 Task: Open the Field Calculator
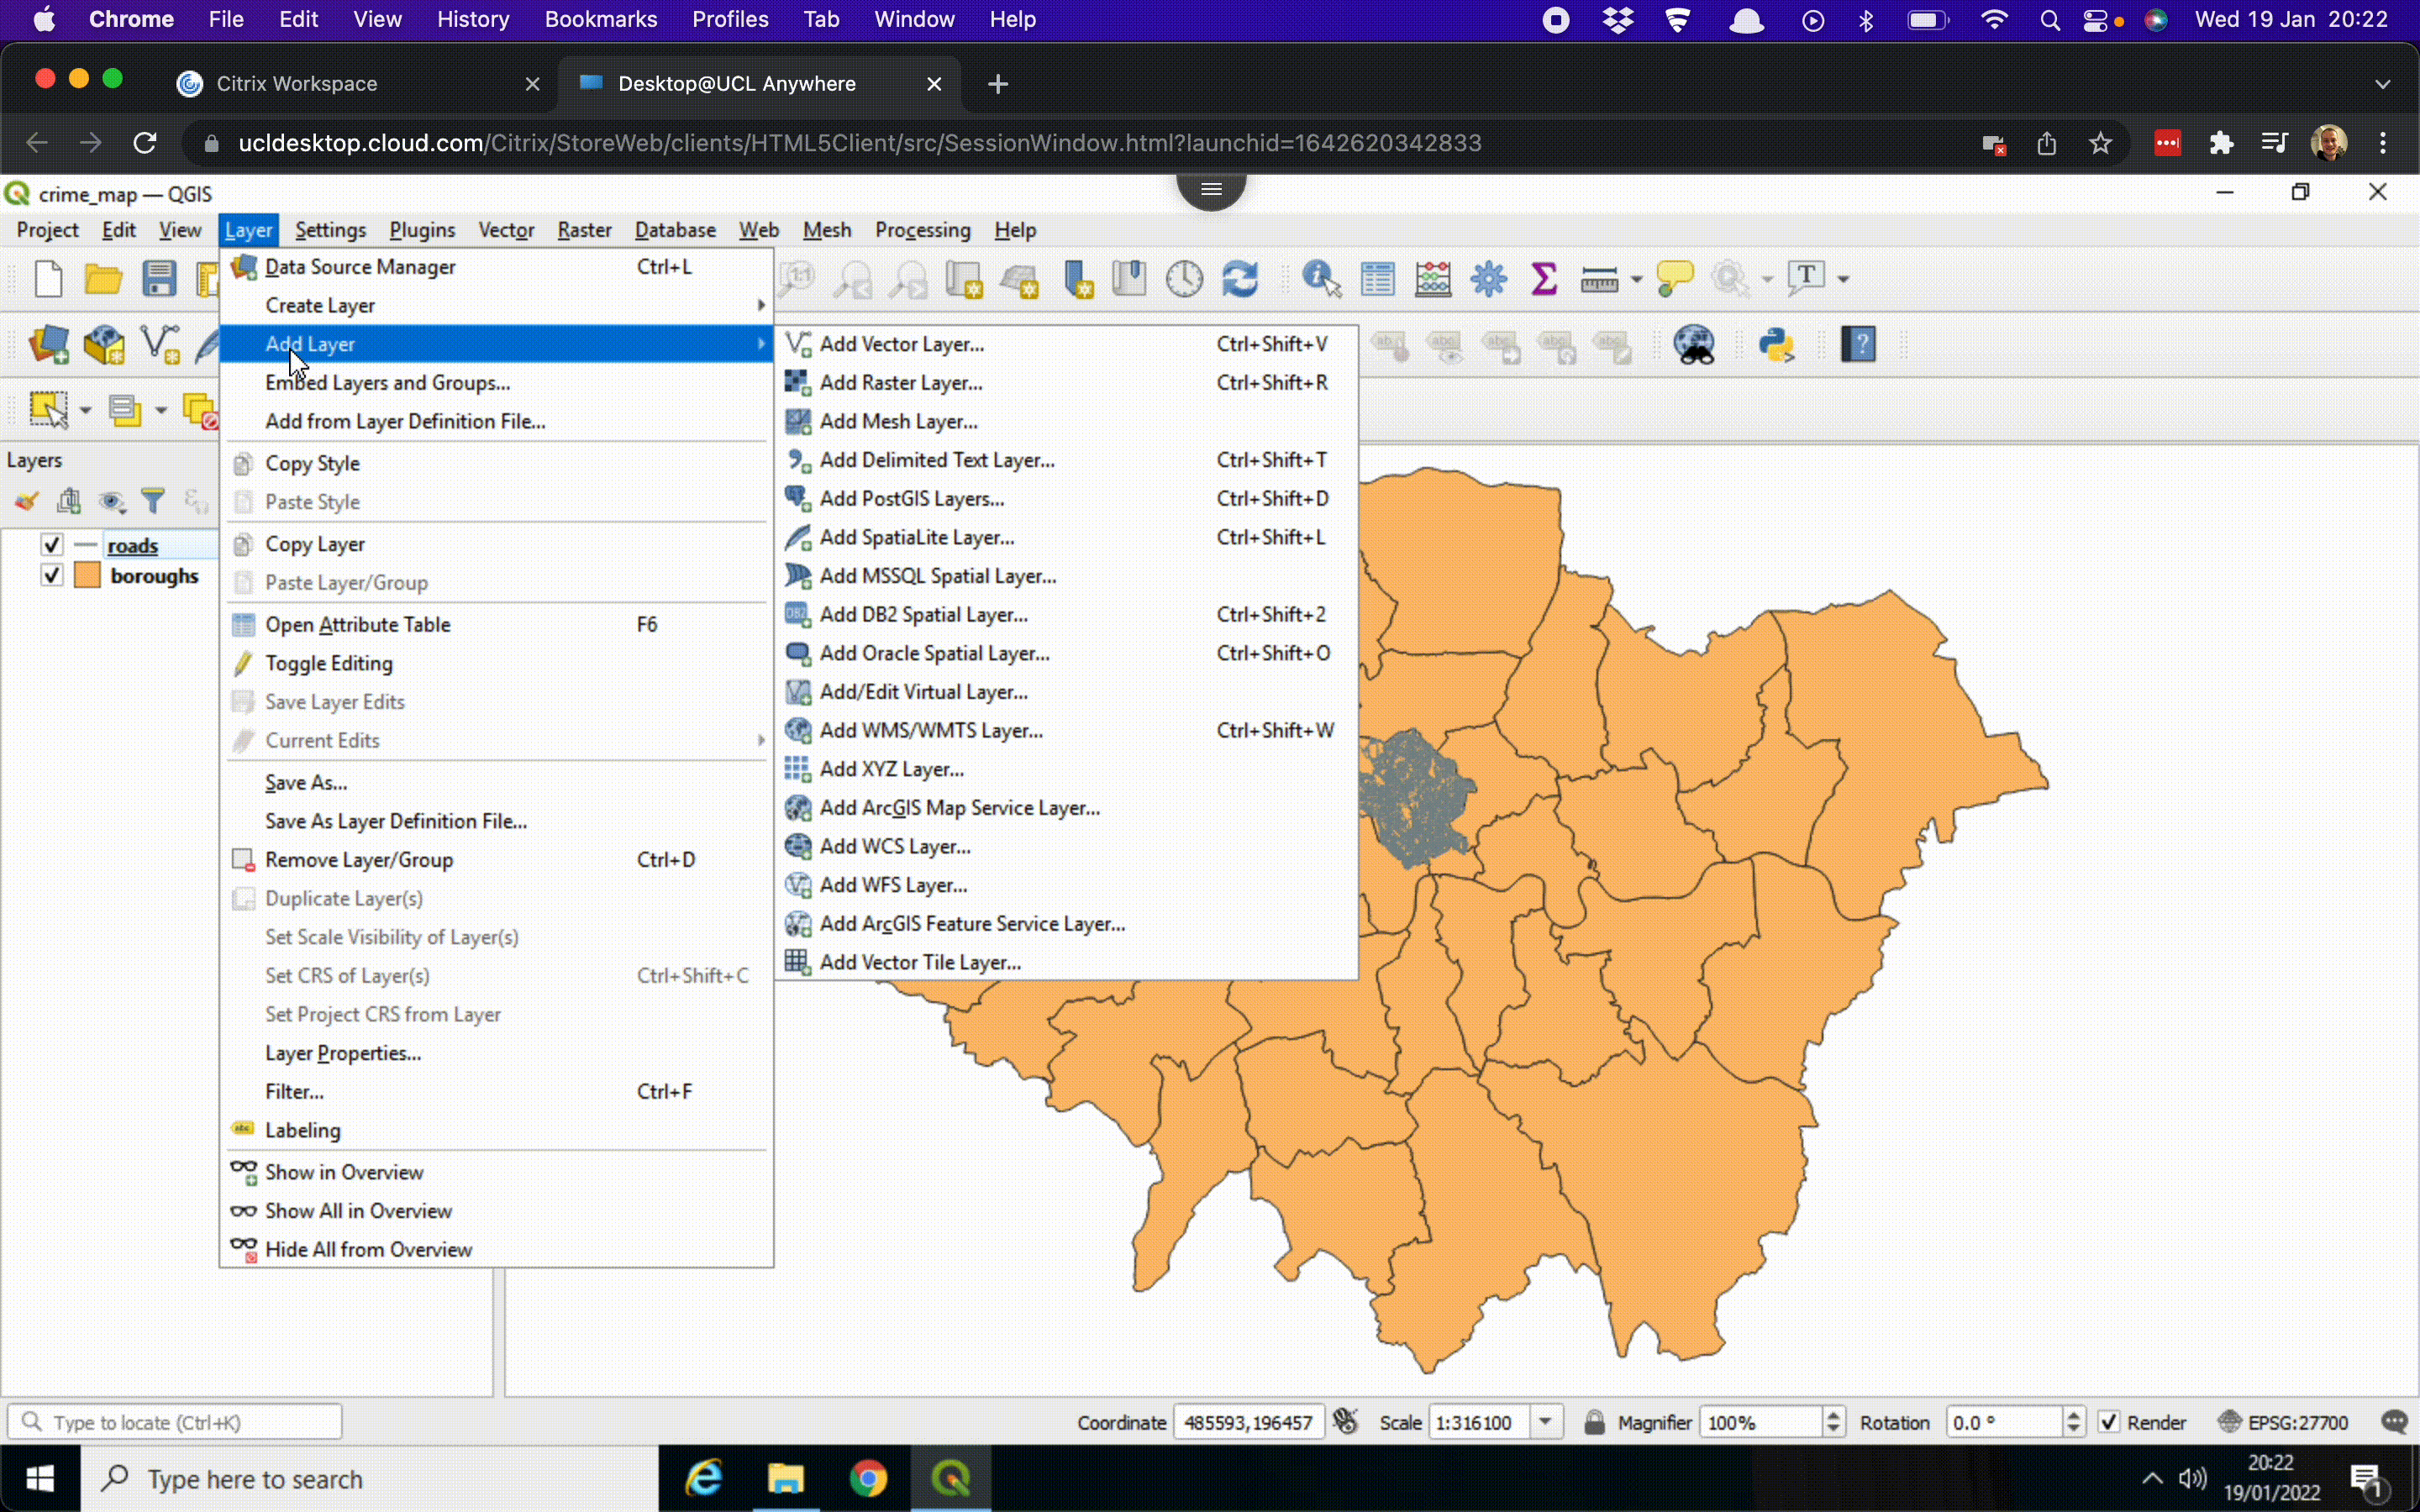(x=1434, y=278)
